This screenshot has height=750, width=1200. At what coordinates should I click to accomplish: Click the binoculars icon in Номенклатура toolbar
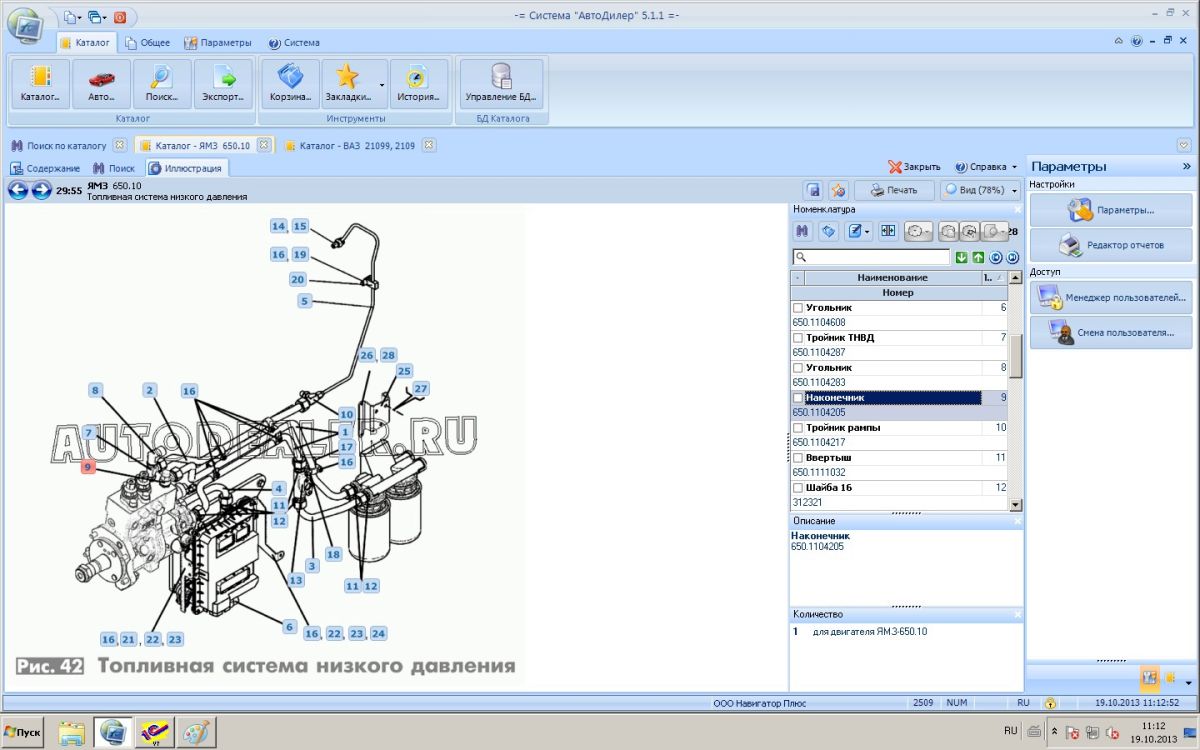click(x=802, y=232)
